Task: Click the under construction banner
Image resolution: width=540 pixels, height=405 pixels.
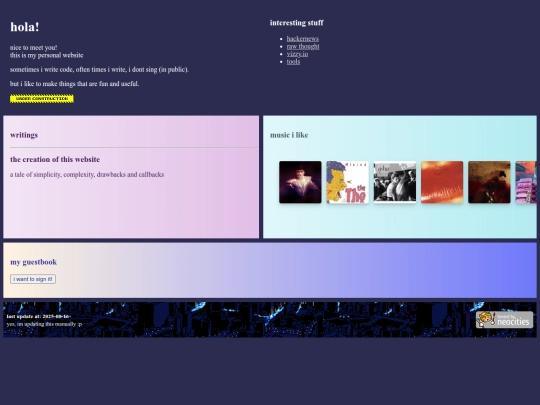Action: click(x=42, y=99)
